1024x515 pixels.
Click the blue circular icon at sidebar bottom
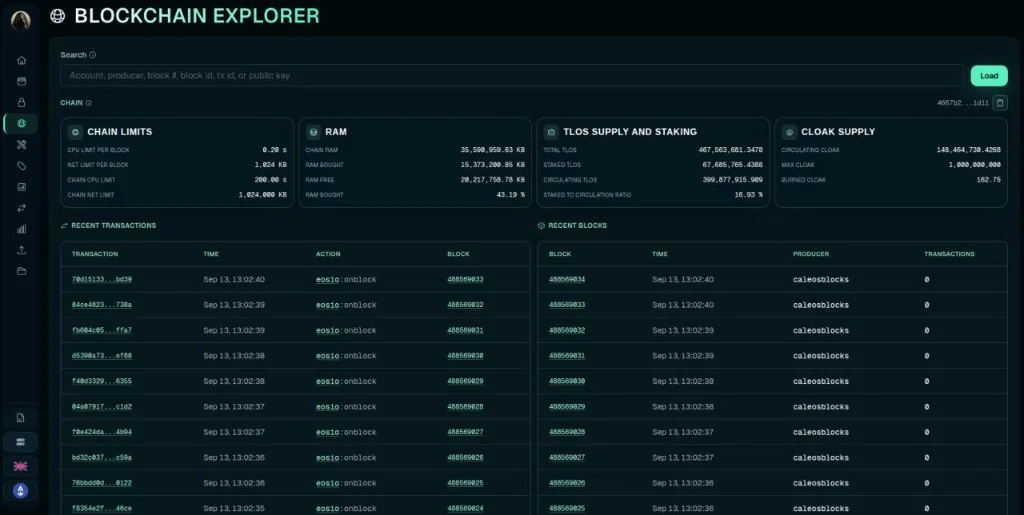tap(20, 490)
